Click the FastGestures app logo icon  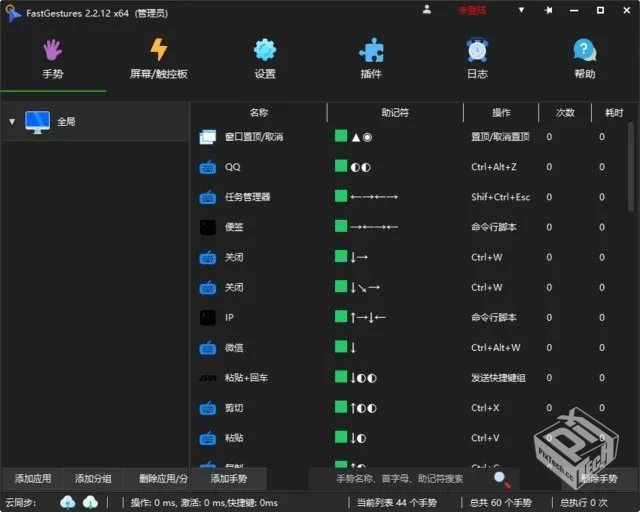[x=13, y=13]
